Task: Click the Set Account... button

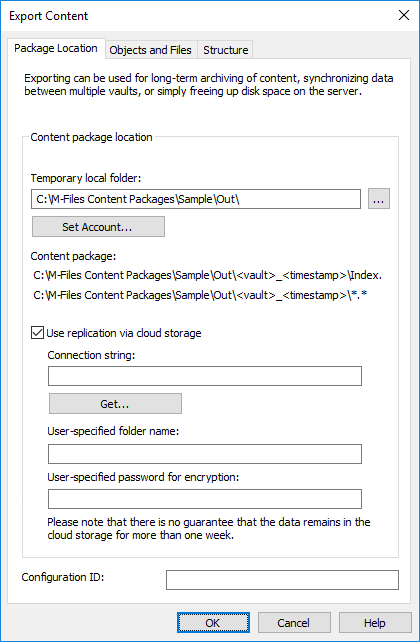Action: [x=98, y=227]
